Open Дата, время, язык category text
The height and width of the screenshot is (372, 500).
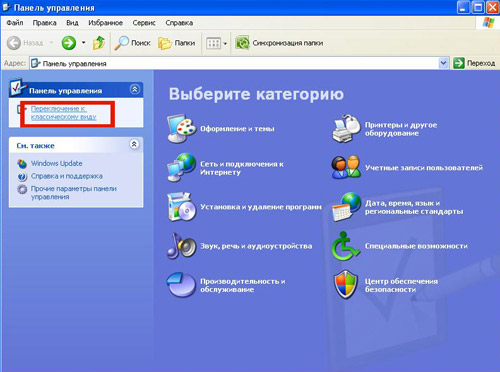pyautogui.click(x=414, y=207)
